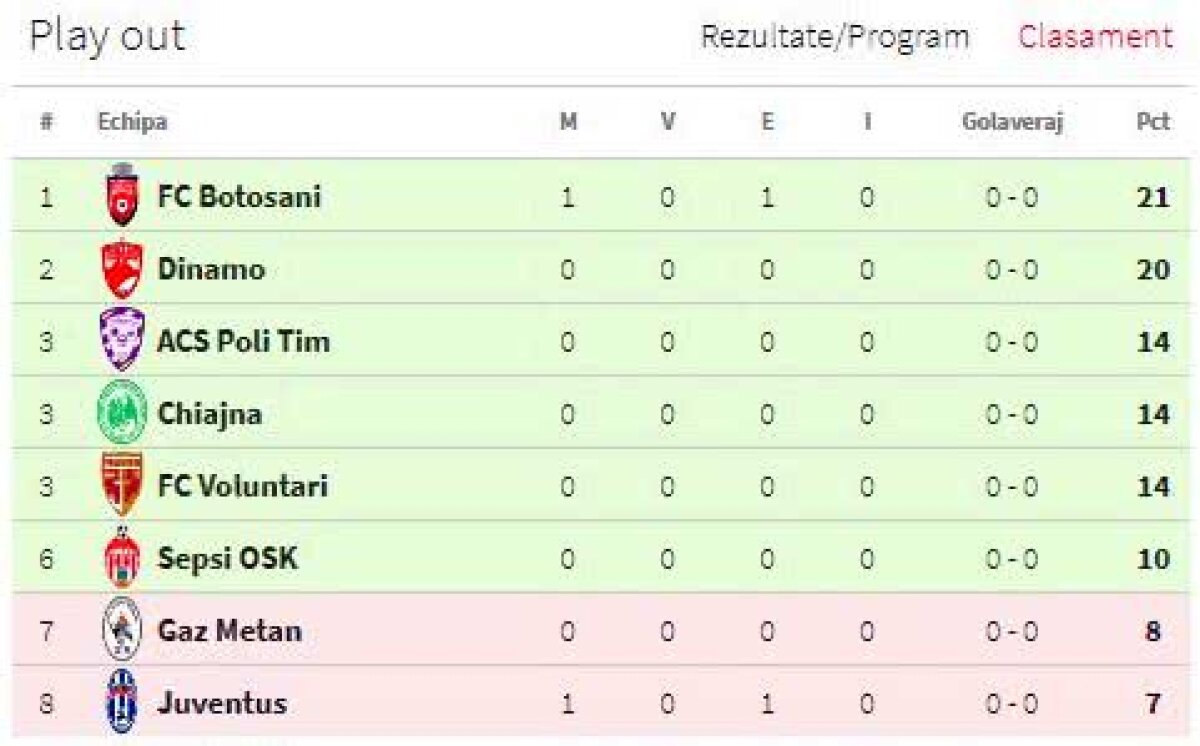Click the ACS Poli Tim crest

[x=122, y=341]
